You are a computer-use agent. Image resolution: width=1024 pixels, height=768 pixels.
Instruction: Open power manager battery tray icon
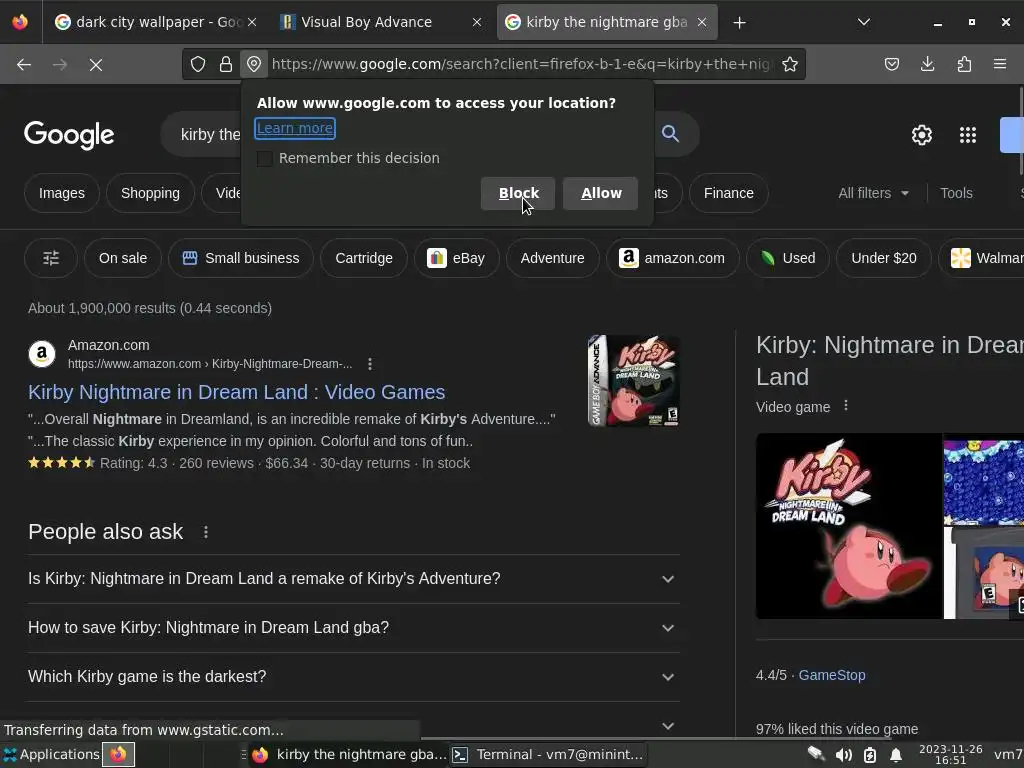[870, 755]
